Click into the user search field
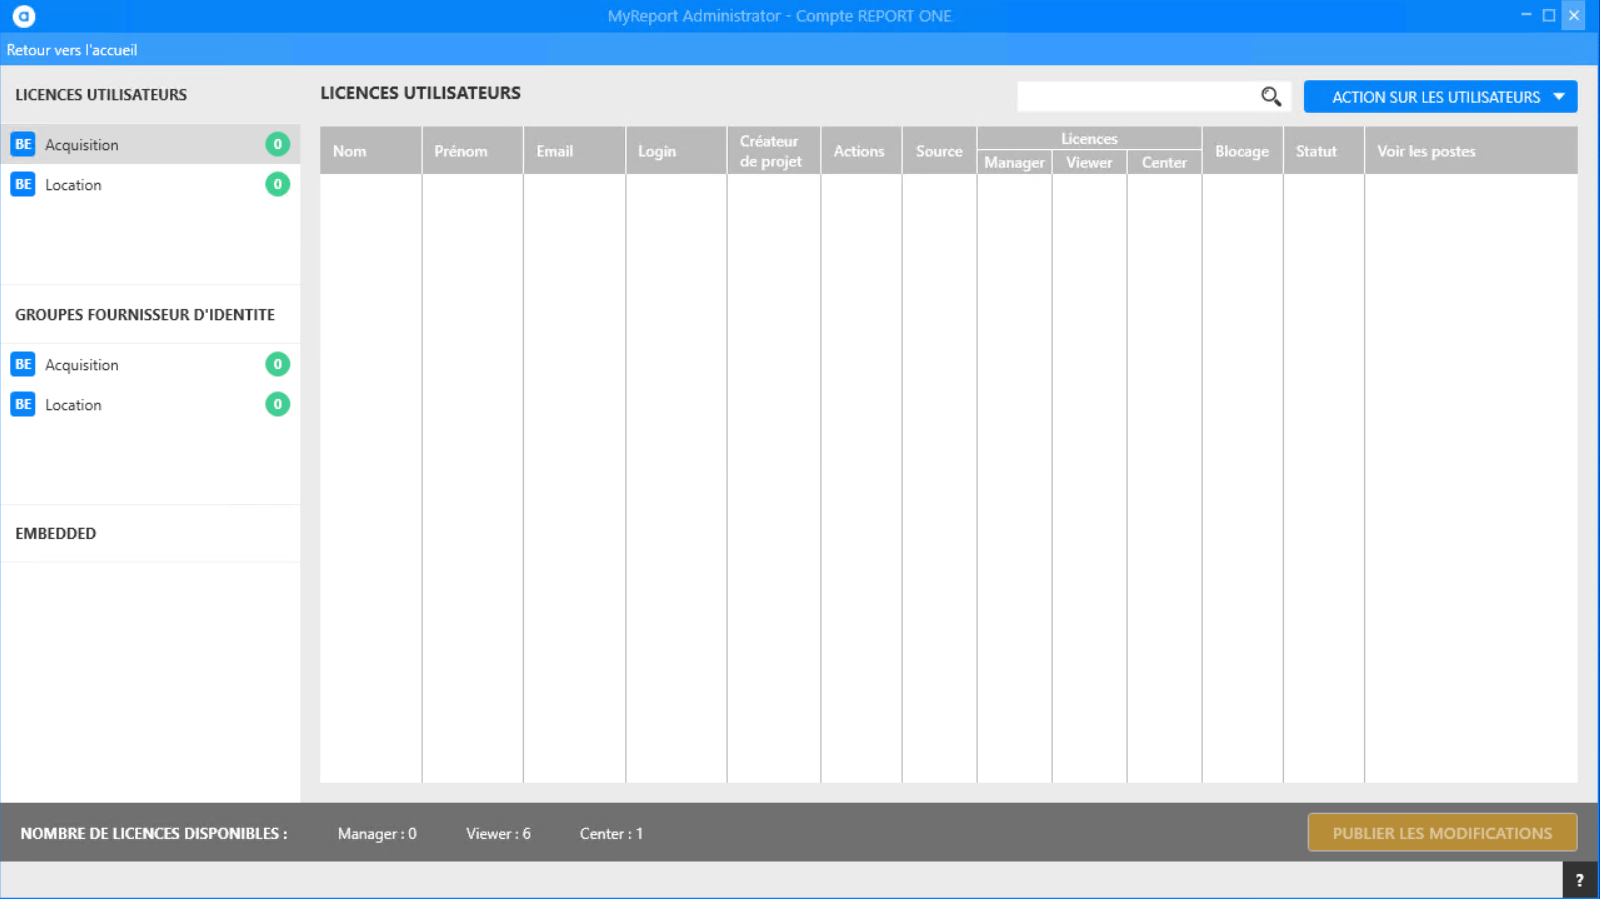Screen dimensions: 1600x899 [1135, 96]
